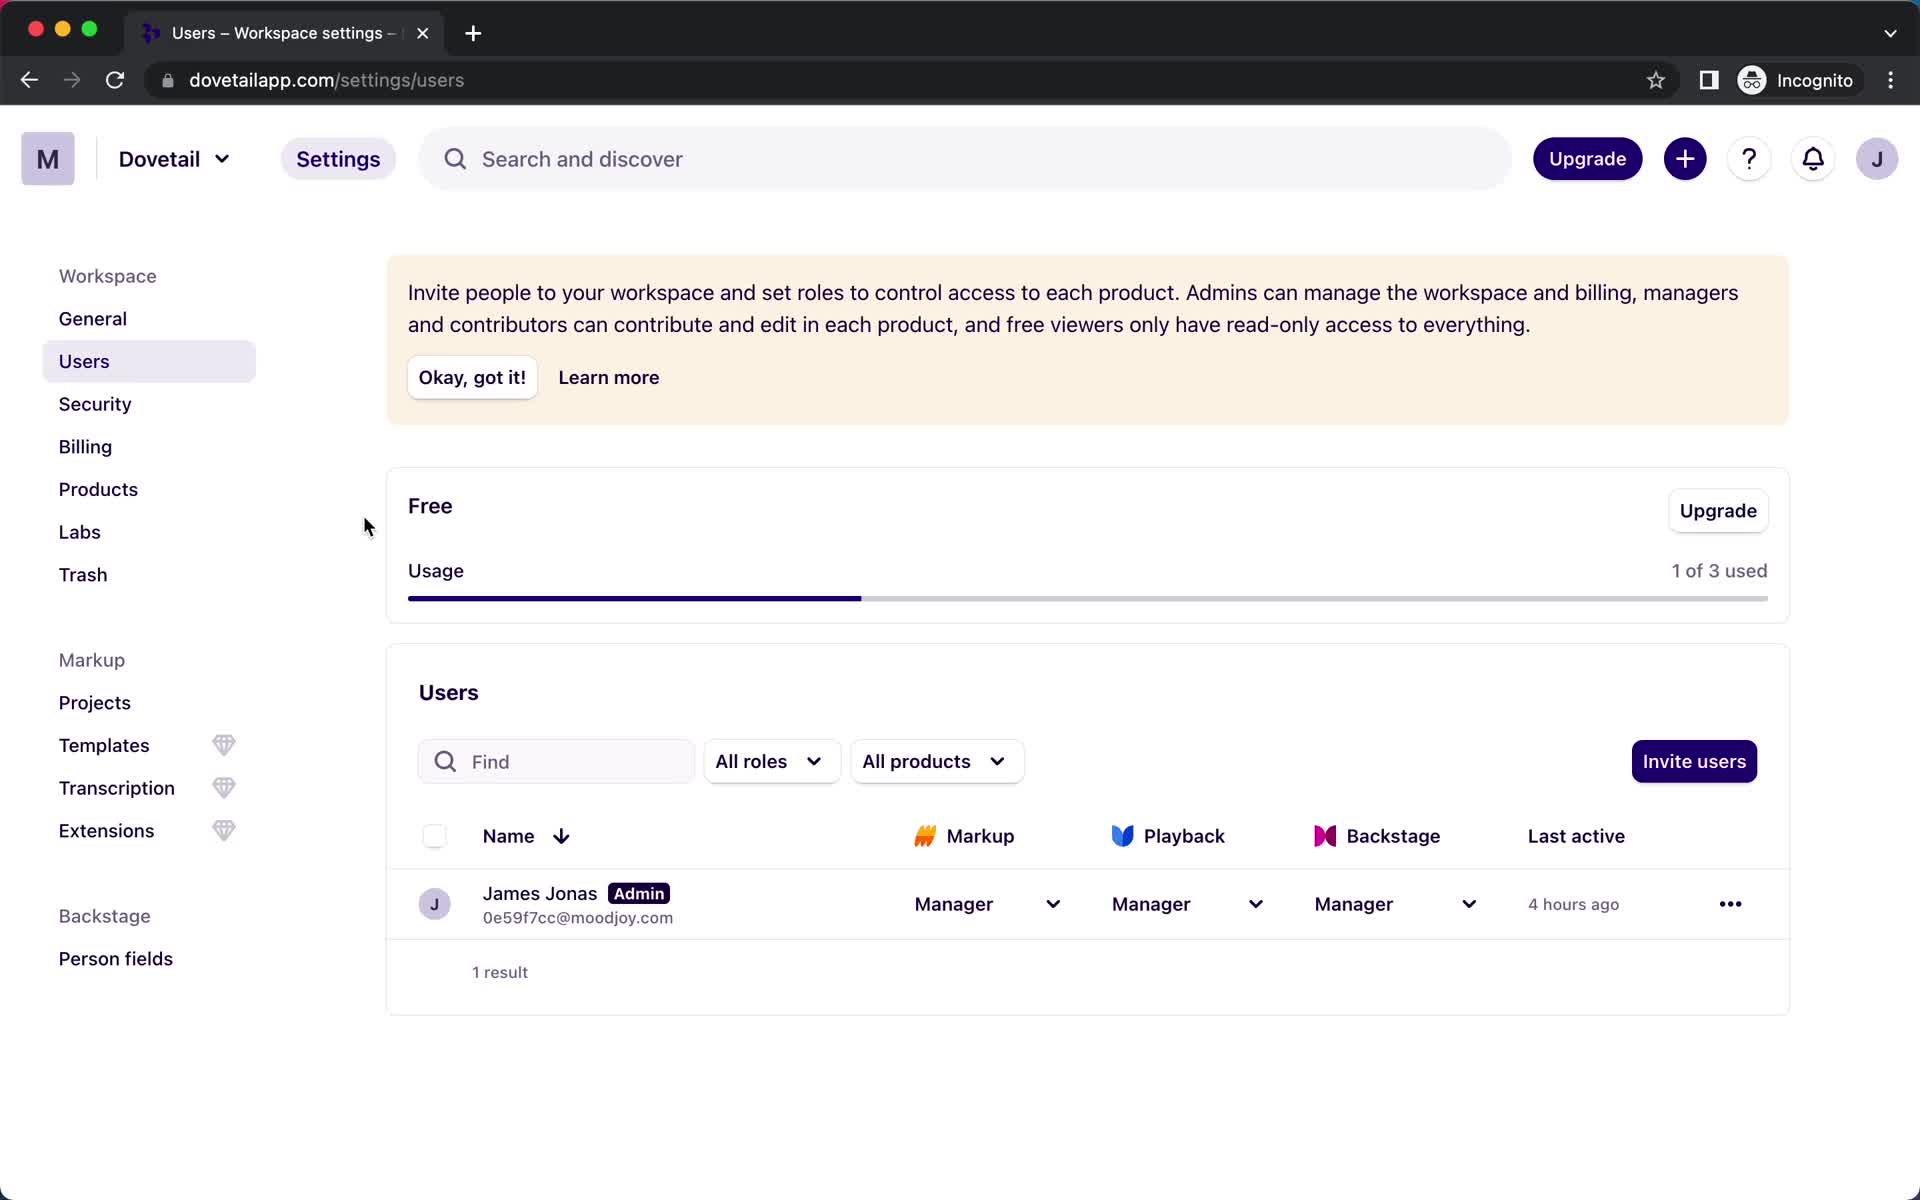Close the Users Workspace settings tab
The width and height of the screenshot is (1920, 1200).
pos(423,33)
